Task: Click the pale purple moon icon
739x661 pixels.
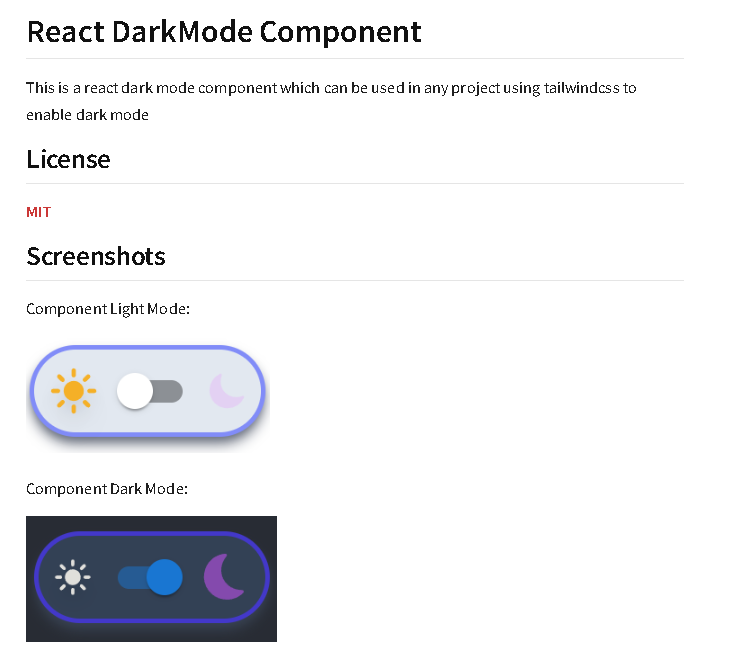Action: coord(227,391)
